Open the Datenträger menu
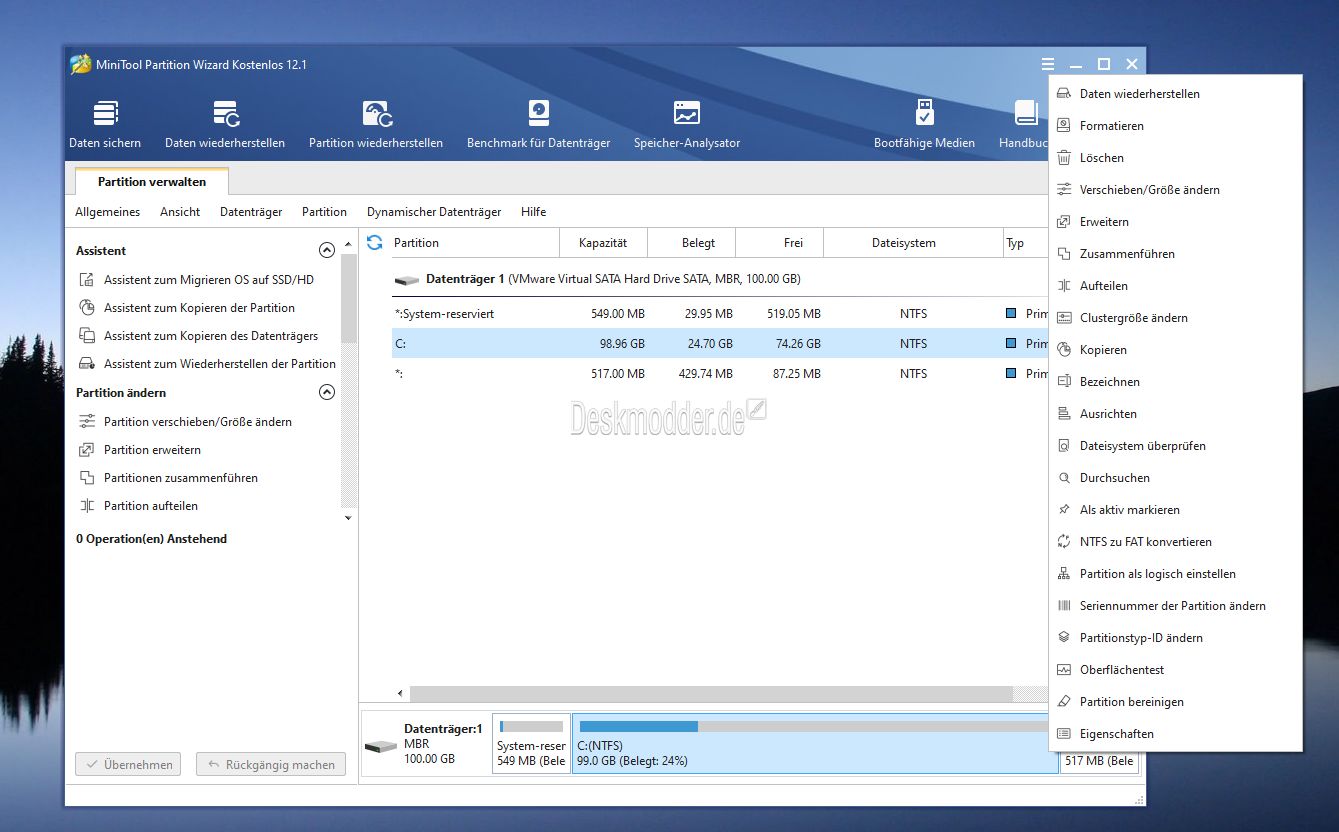Screen dimensions: 1339x832 click(251, 212)
